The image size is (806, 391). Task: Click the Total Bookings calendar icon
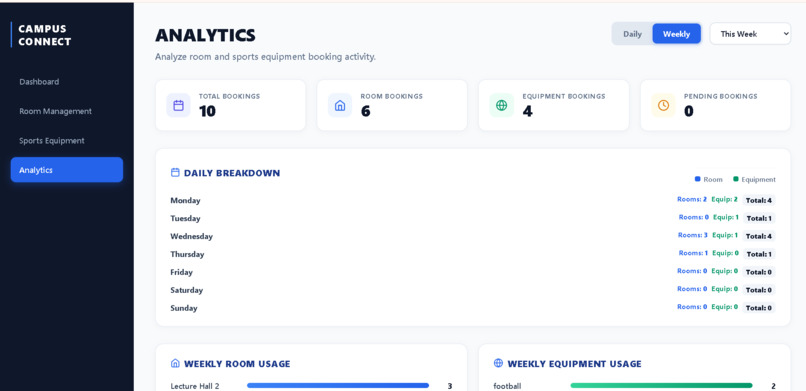pyautogui.click(x=178, y=105)
